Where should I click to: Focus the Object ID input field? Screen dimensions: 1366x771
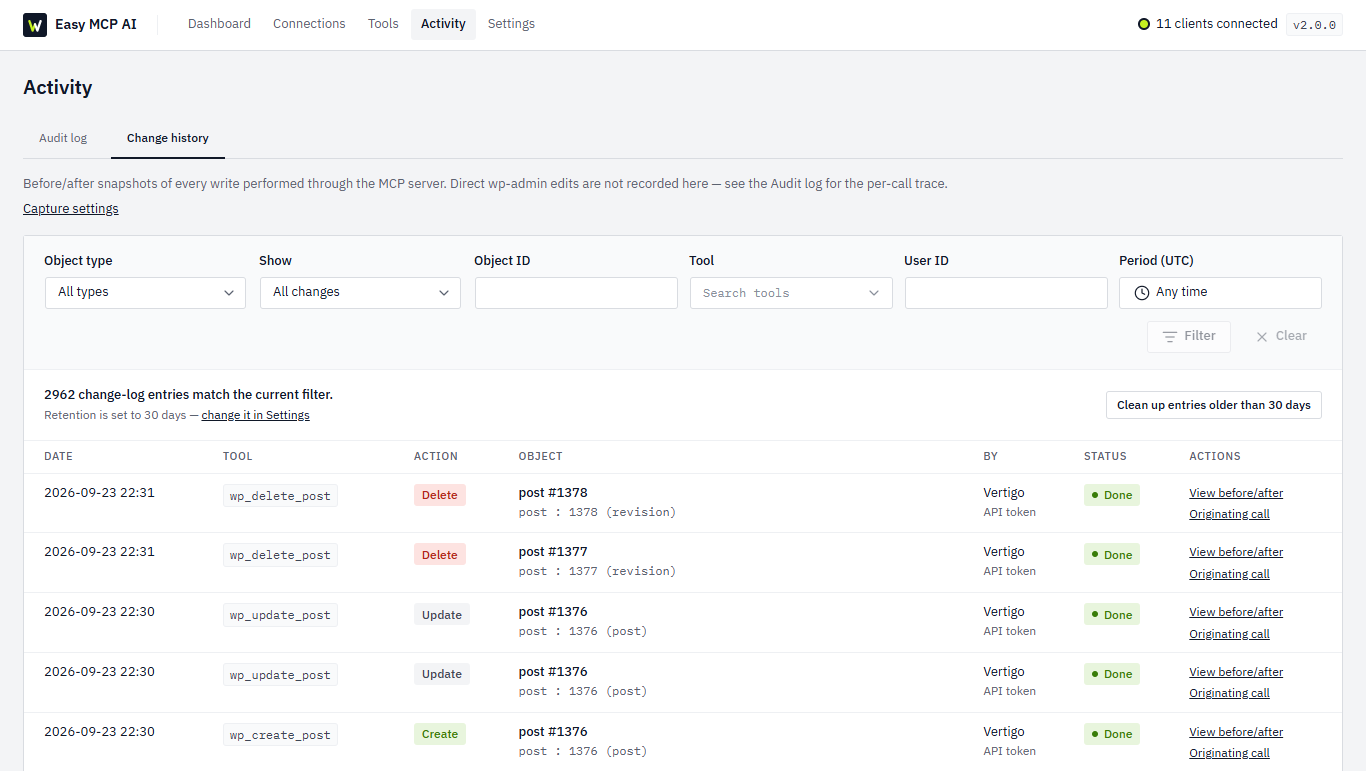pos(576,293)
